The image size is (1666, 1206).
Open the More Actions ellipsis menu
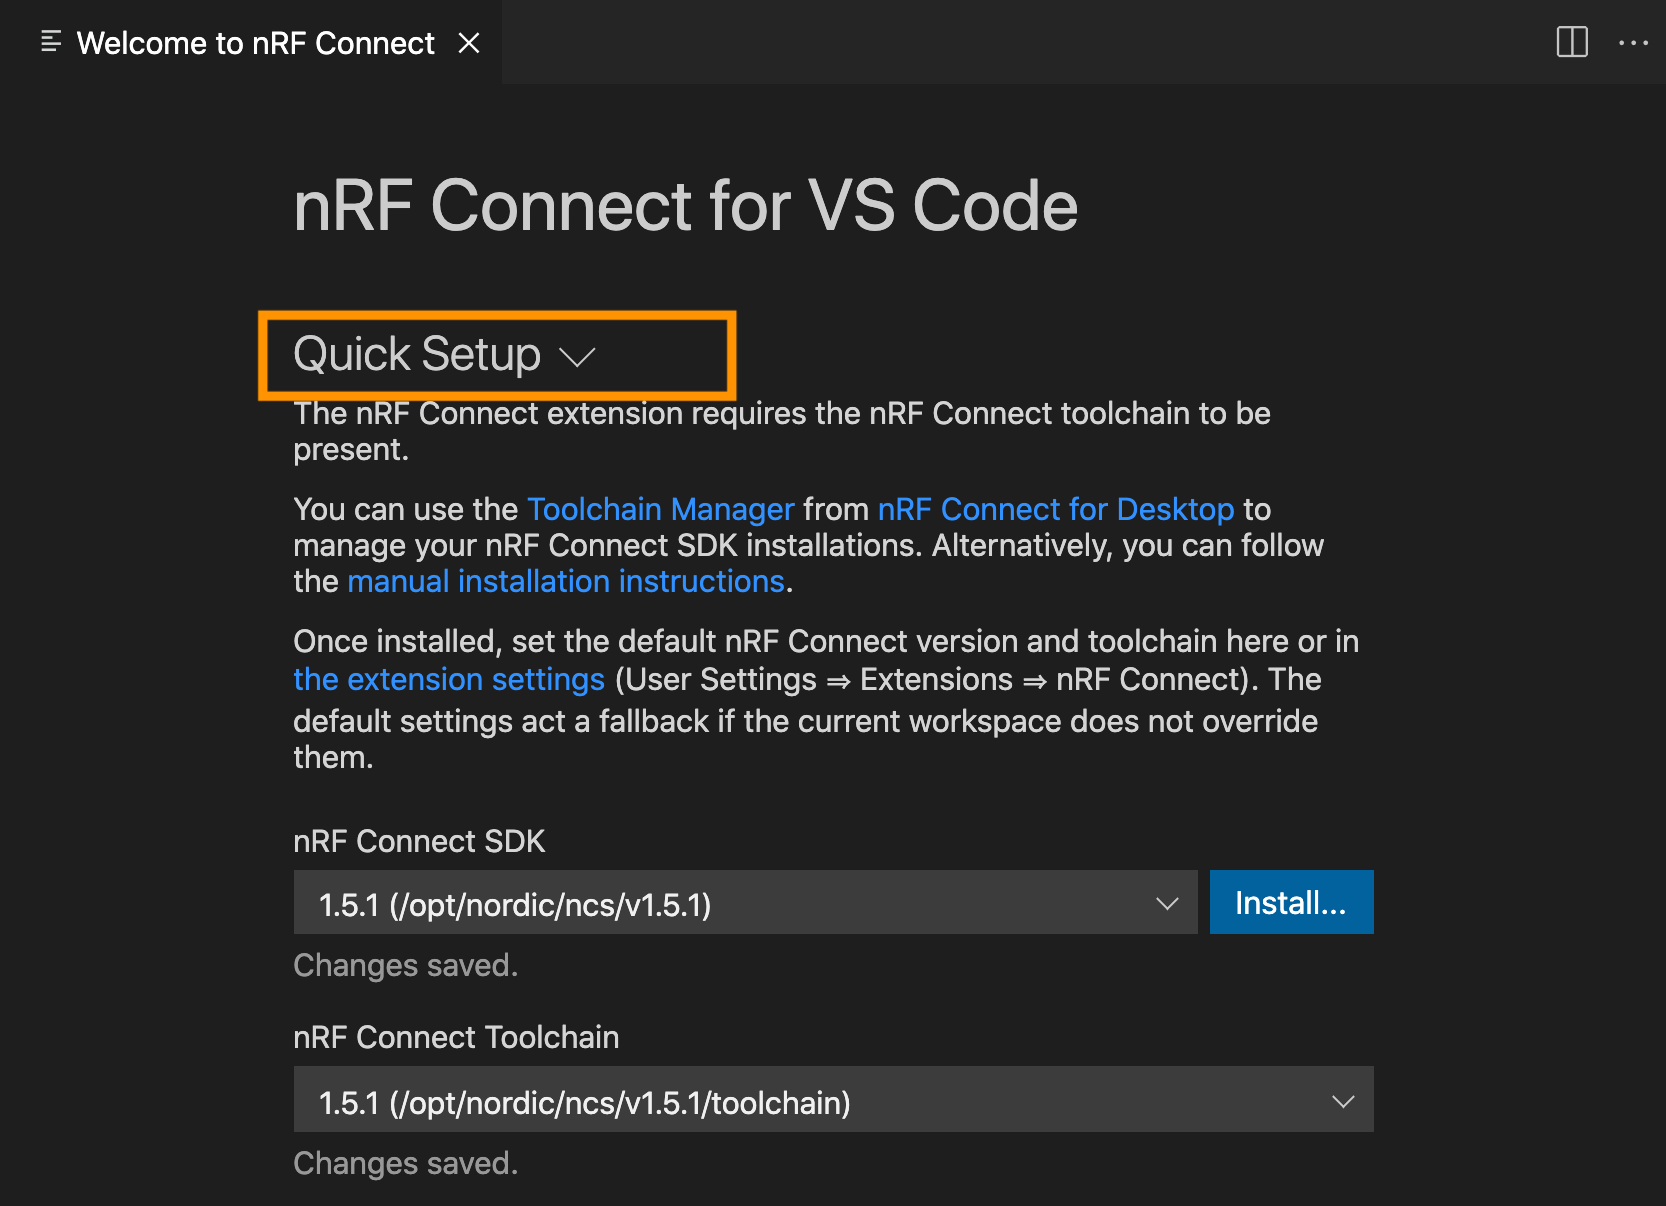click(1633, 42)
